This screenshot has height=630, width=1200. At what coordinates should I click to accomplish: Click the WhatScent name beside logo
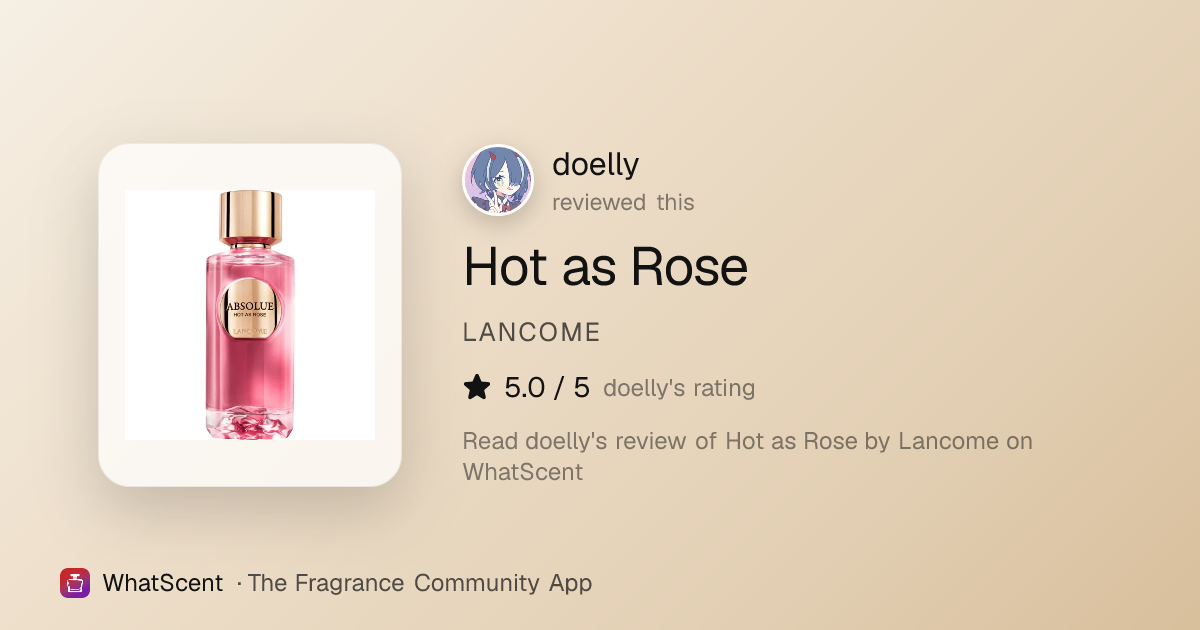(162, 583)
